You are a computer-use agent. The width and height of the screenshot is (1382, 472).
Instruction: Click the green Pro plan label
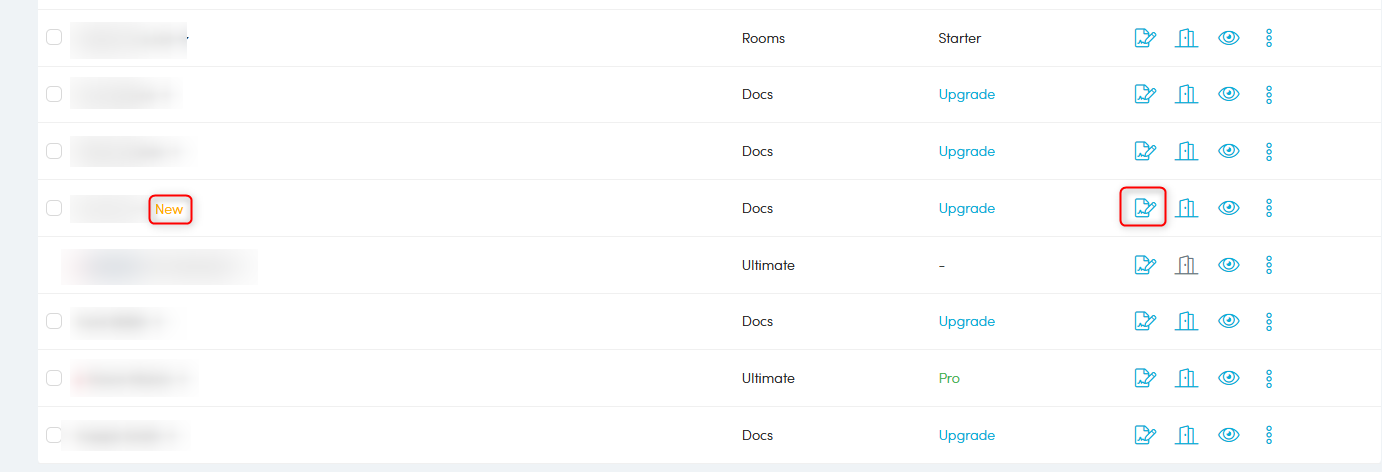pos(949,378)
